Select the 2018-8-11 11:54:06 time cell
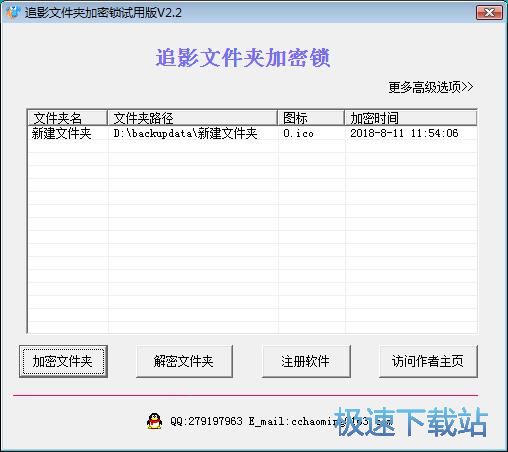 [404, 133]
